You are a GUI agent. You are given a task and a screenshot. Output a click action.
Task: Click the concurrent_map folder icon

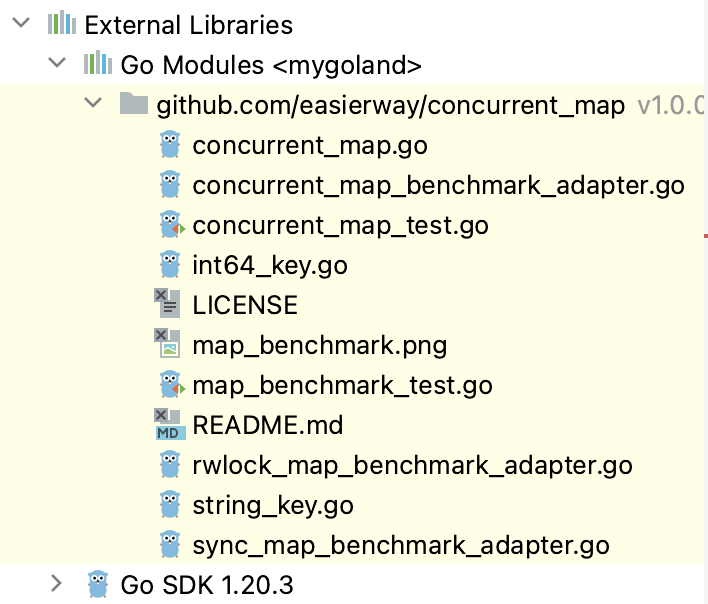[x=134, y=103]
